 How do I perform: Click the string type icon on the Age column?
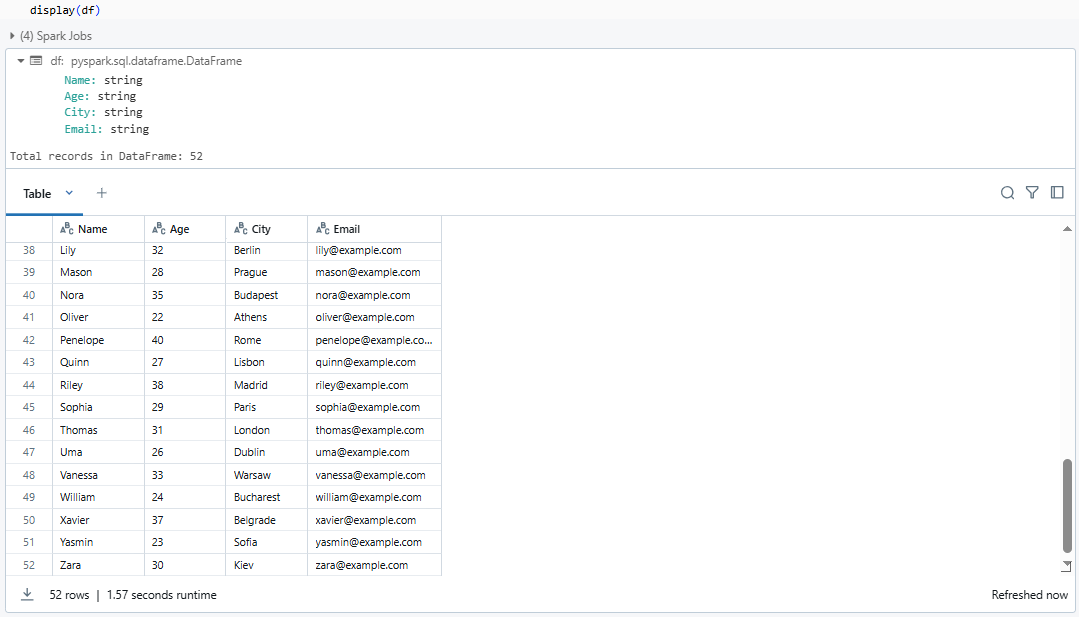[x=158, y=228]
